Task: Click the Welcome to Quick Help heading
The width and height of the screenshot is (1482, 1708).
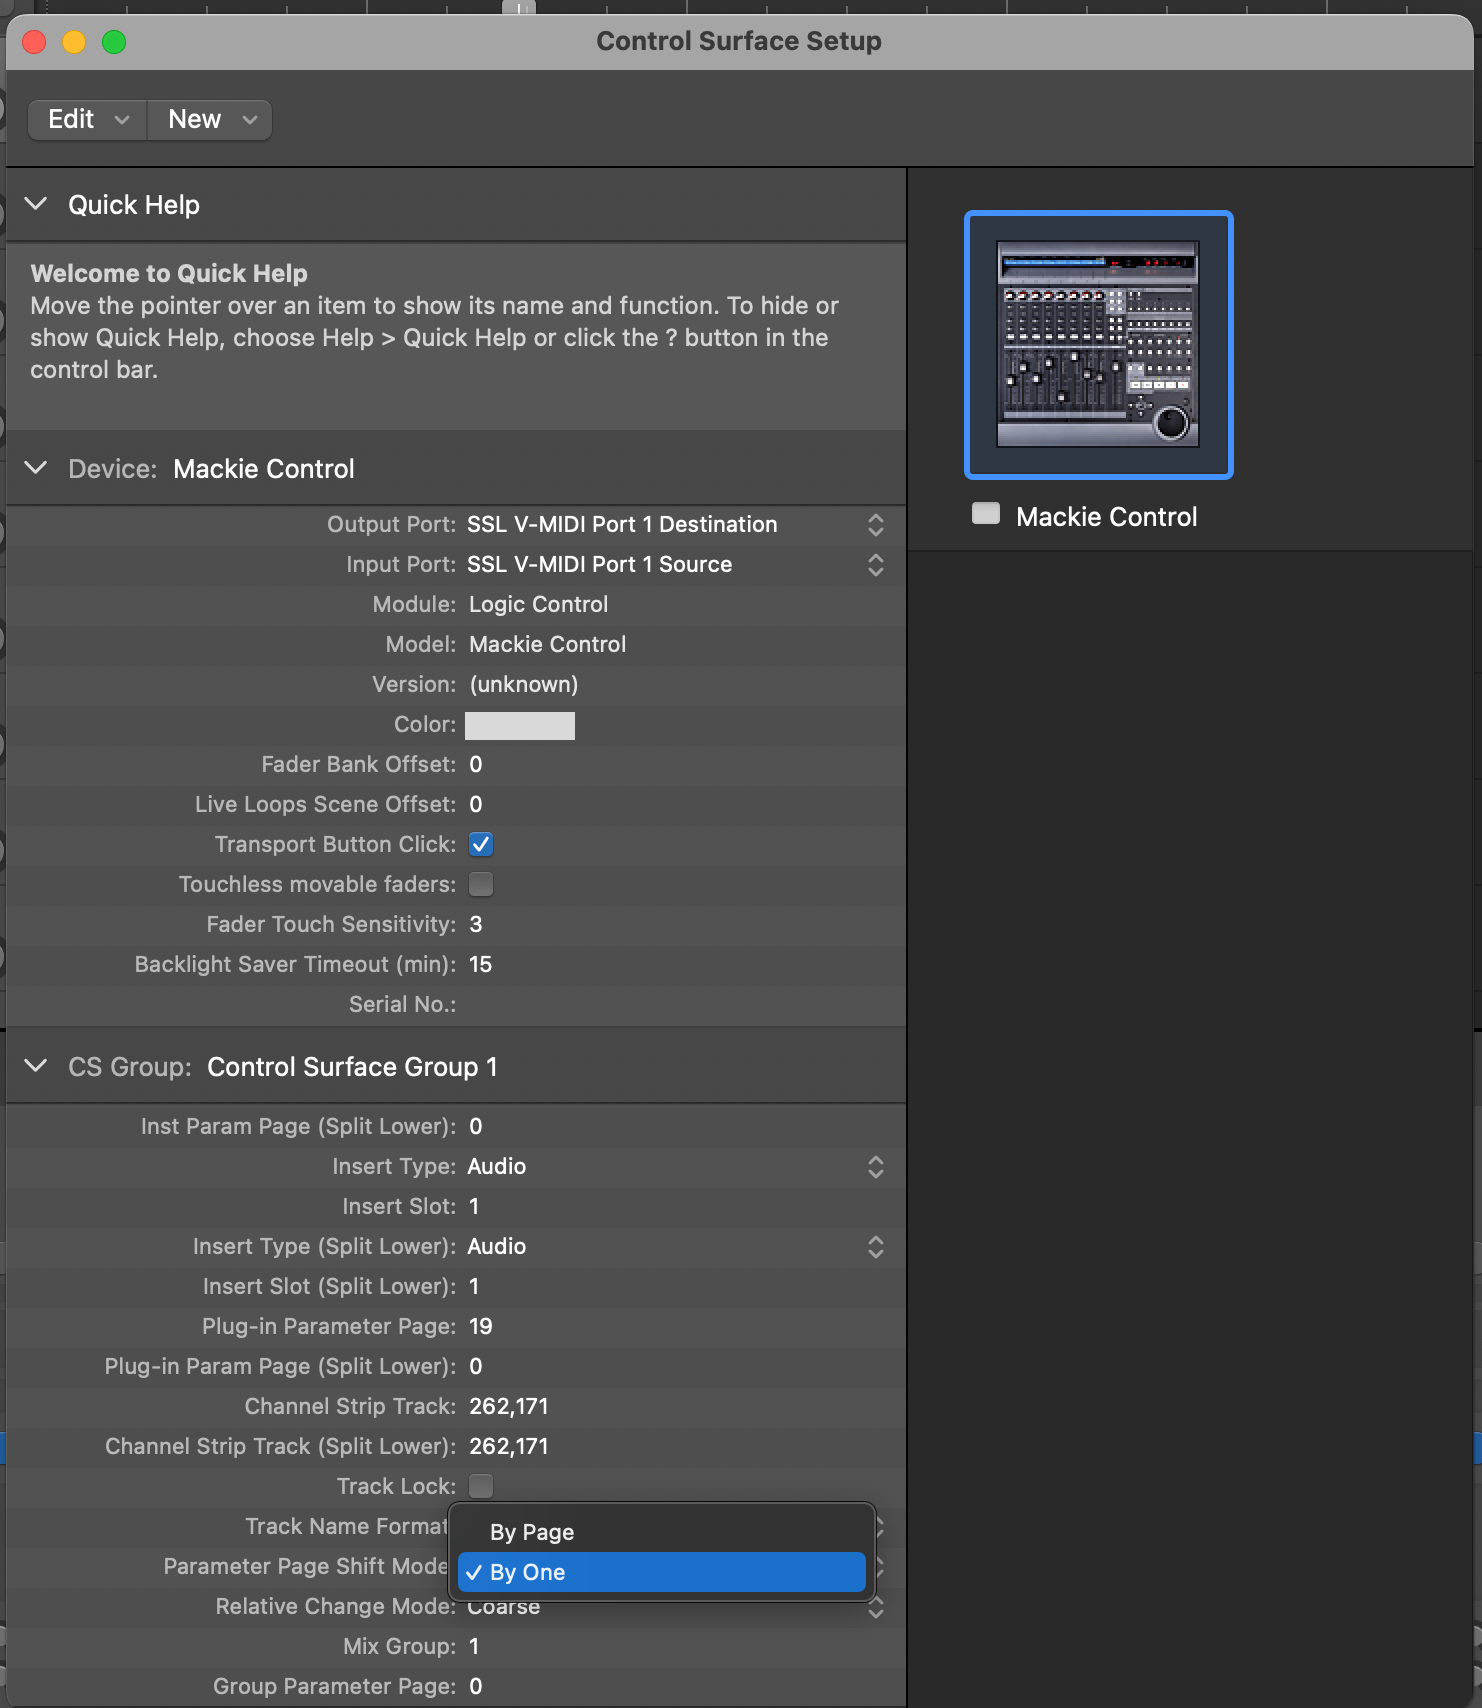Action: click(169, 273)
